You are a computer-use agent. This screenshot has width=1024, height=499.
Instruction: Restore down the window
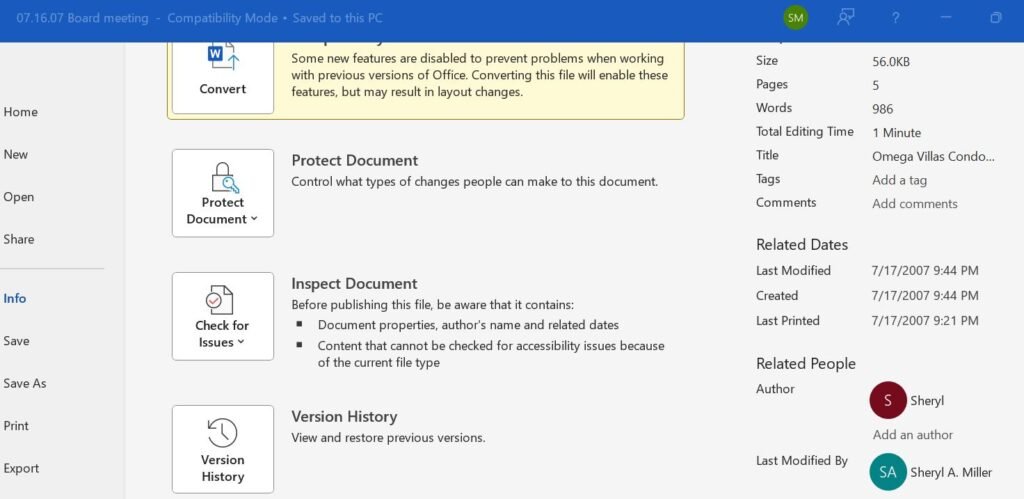996,18
